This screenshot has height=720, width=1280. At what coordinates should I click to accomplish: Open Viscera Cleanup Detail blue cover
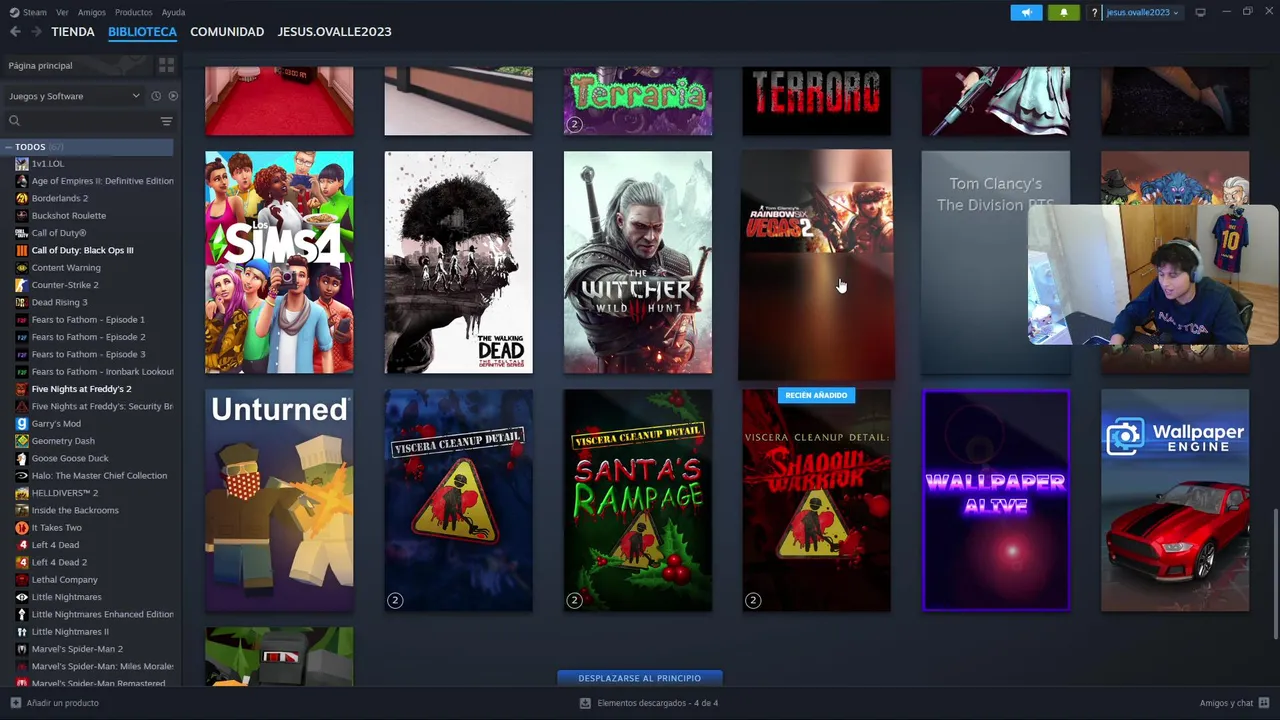(x=459, y=500)
